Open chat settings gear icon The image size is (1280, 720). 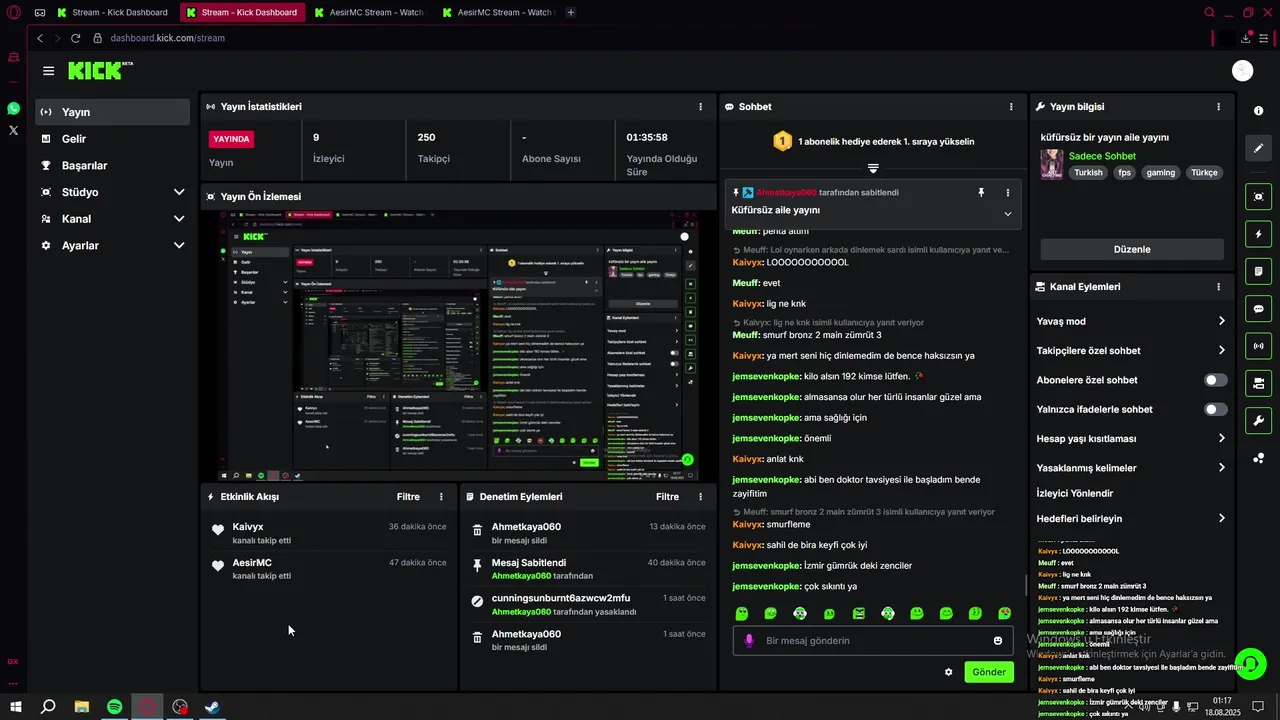[x=948, y=672]
